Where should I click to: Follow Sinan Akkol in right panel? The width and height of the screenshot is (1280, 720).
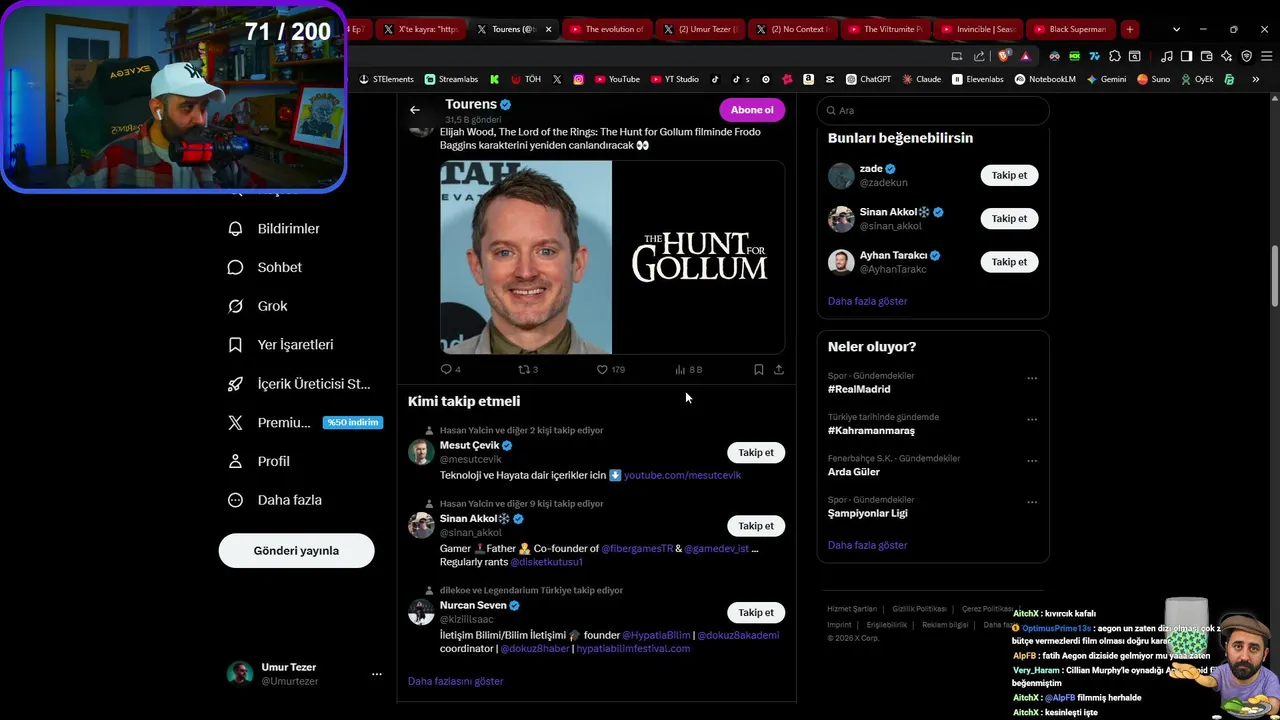pos(1009,219)
